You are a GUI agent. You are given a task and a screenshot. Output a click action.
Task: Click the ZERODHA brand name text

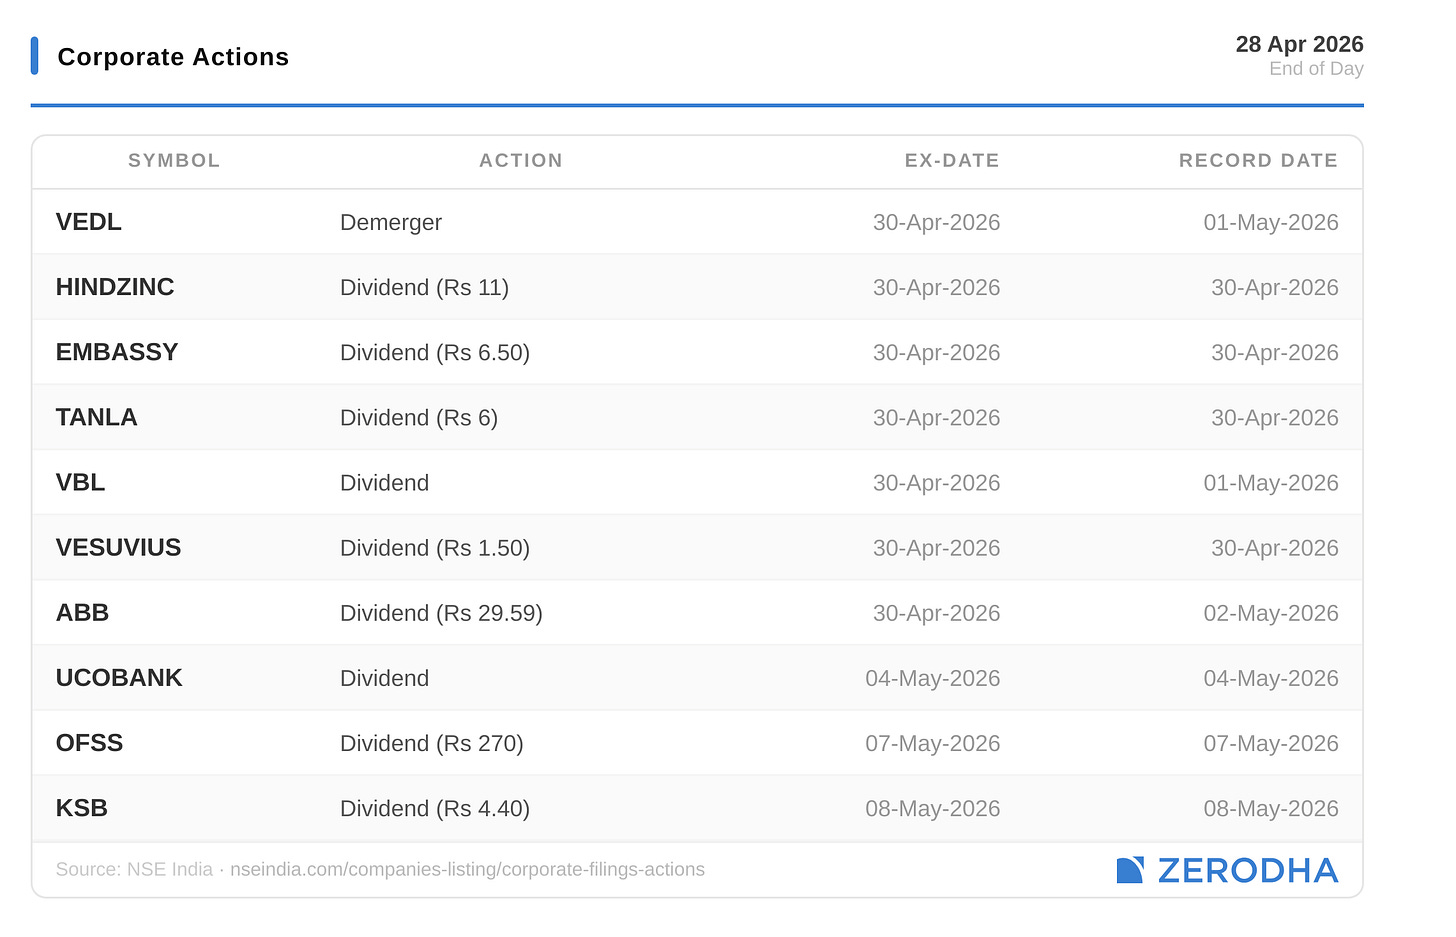(1248, 870)
